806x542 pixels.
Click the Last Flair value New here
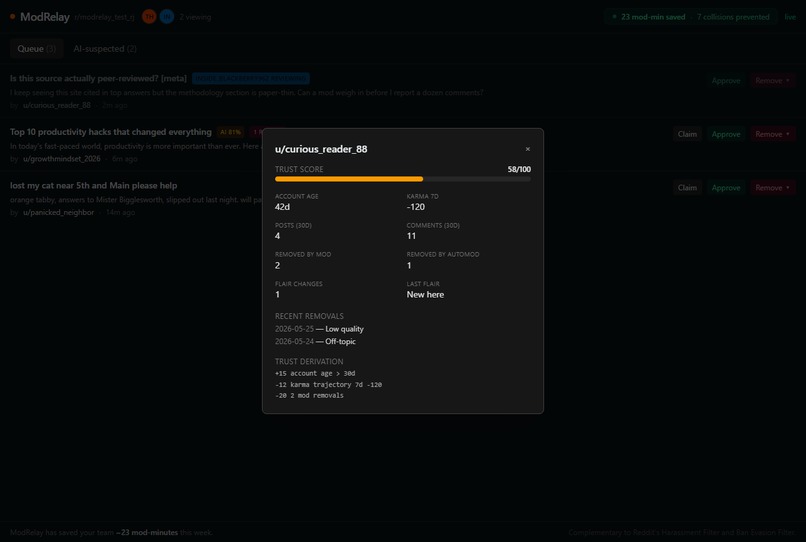(425, 295)
